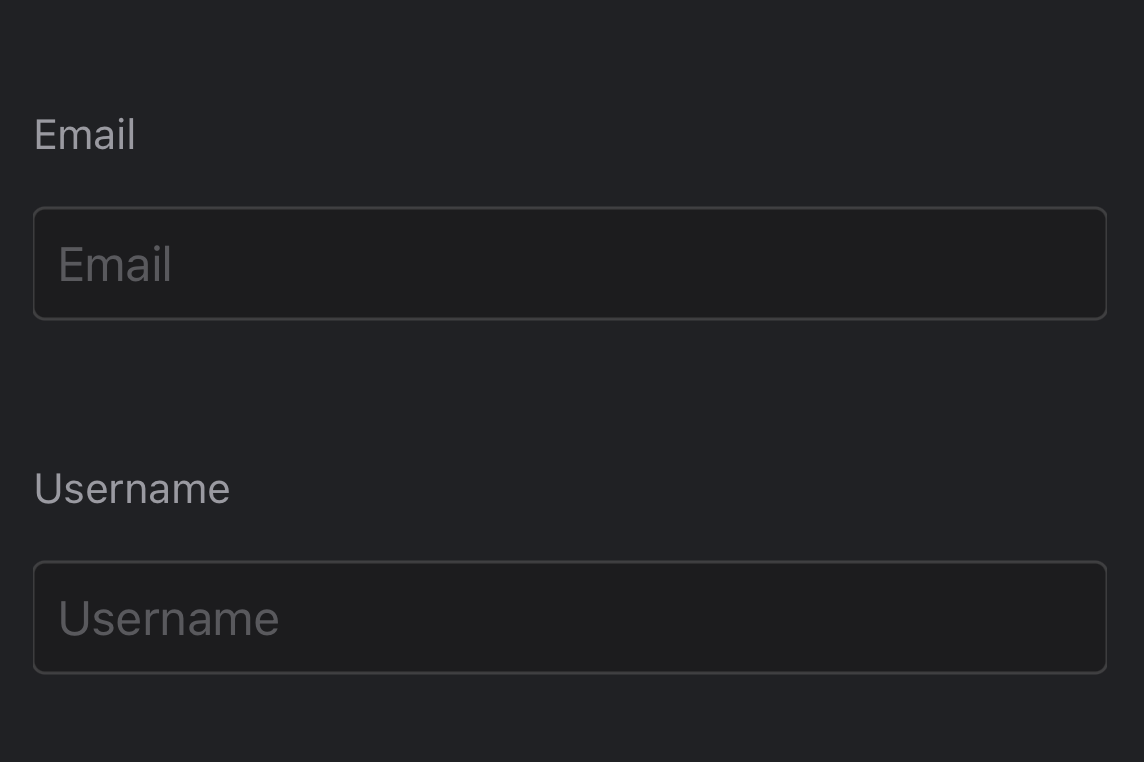Click the Username field border
Viewport: 1144px width, 762px height.
point(570,563)
